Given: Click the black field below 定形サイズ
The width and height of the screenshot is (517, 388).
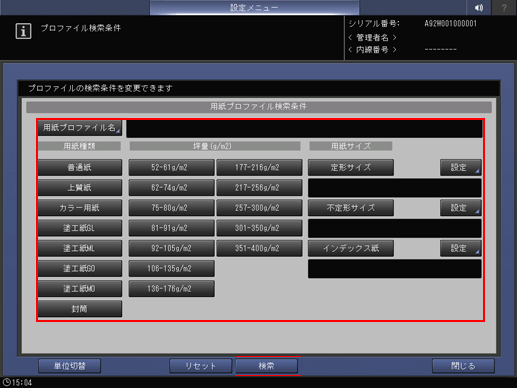Looking at the screenshot, I should point(395,188).
